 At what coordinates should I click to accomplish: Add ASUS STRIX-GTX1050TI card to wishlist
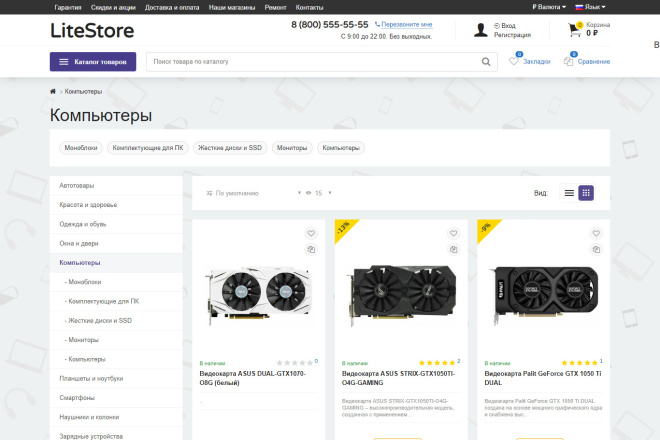[x=453, y=233]
